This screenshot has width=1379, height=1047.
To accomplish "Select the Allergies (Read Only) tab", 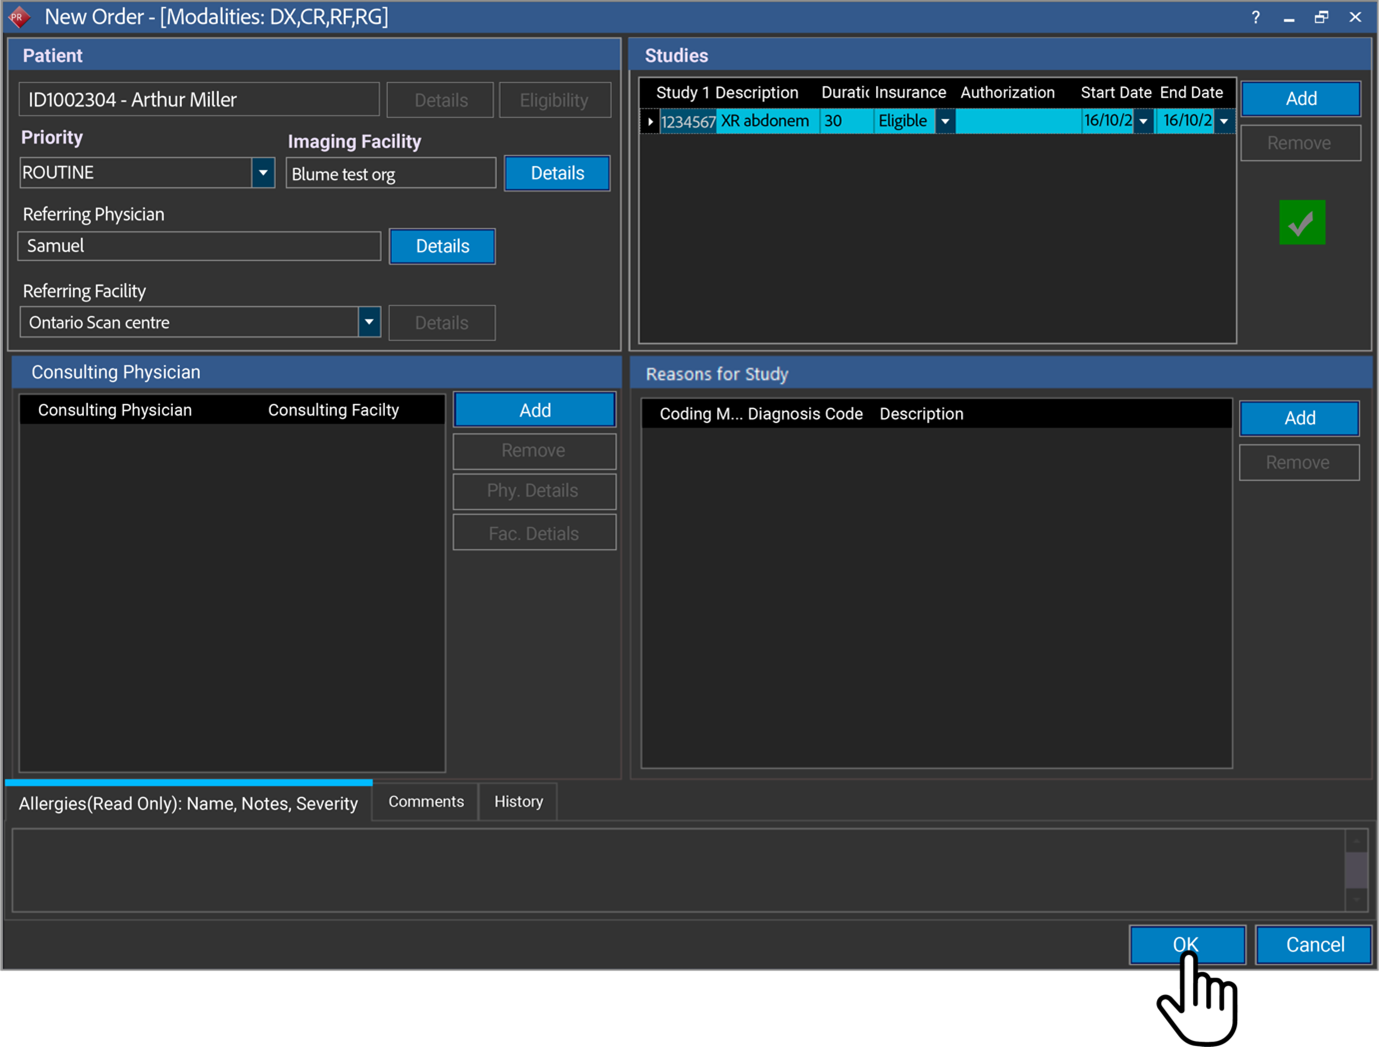I will 188,803.
